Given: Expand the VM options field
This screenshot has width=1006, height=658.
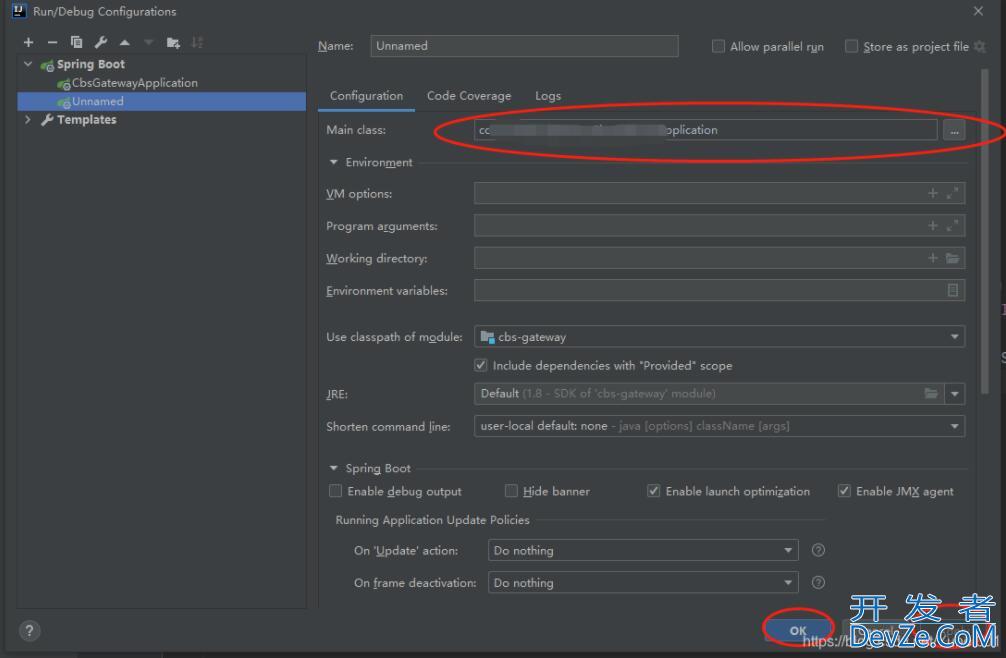Looking at the screenshot, I should 953,193.
